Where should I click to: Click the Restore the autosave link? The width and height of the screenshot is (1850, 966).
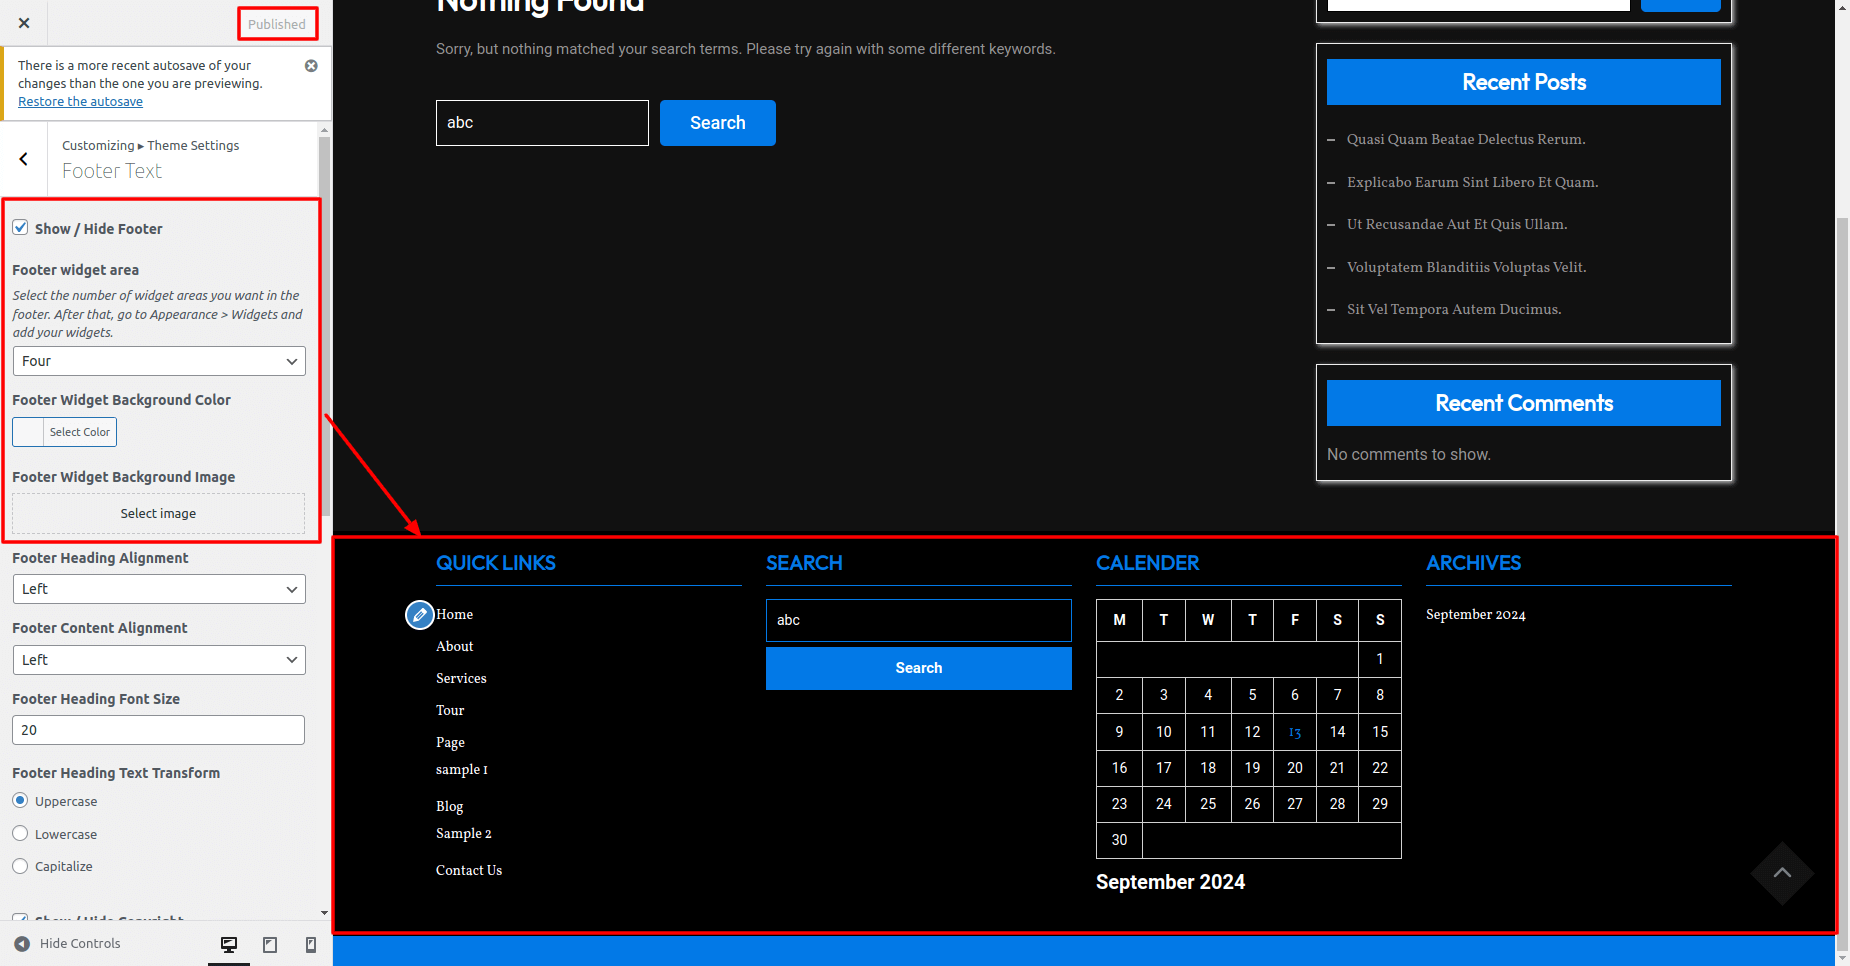(80, 102)
